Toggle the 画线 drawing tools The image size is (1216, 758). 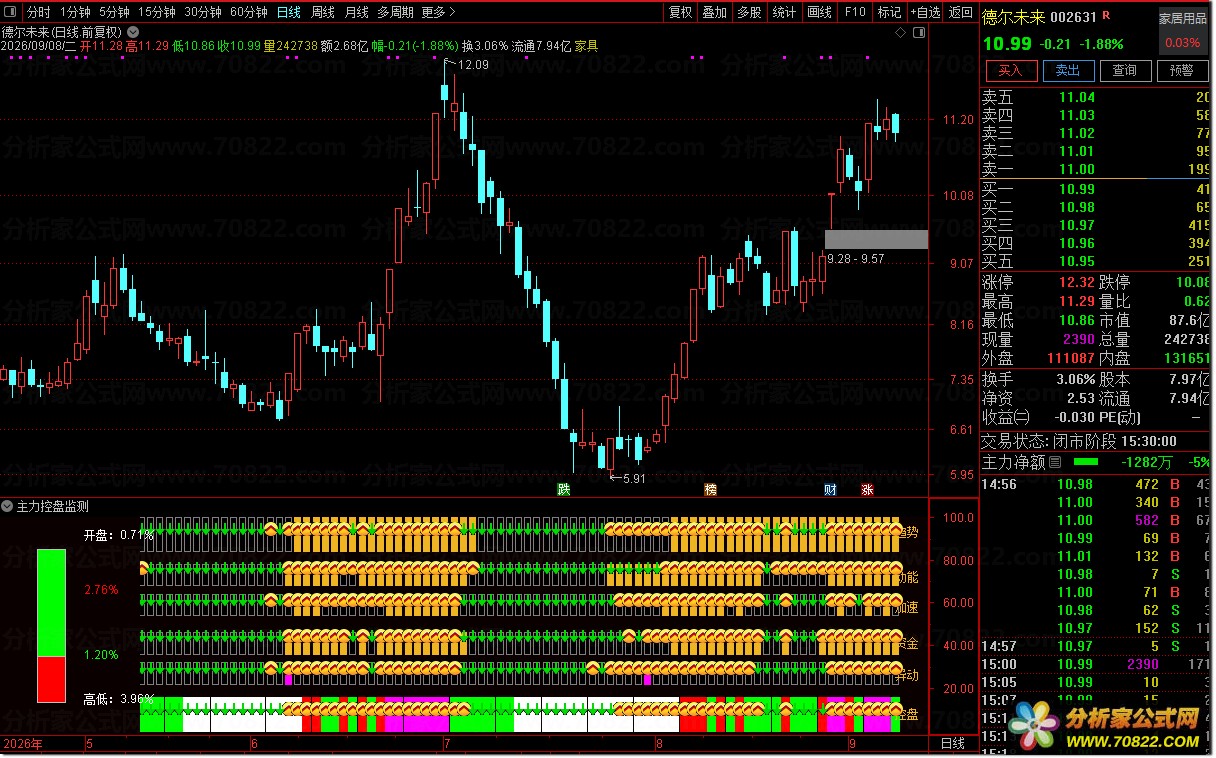click(819, 12)
